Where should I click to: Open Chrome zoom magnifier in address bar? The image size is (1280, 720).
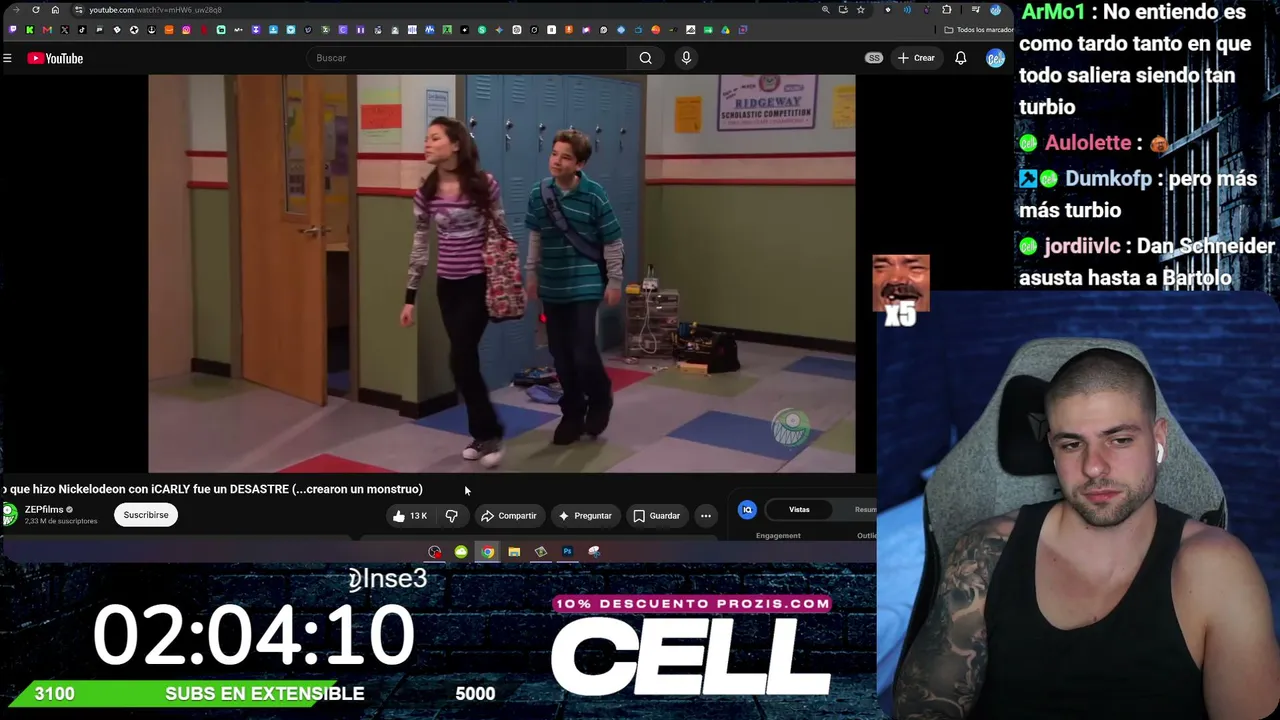tap(825, 10)
